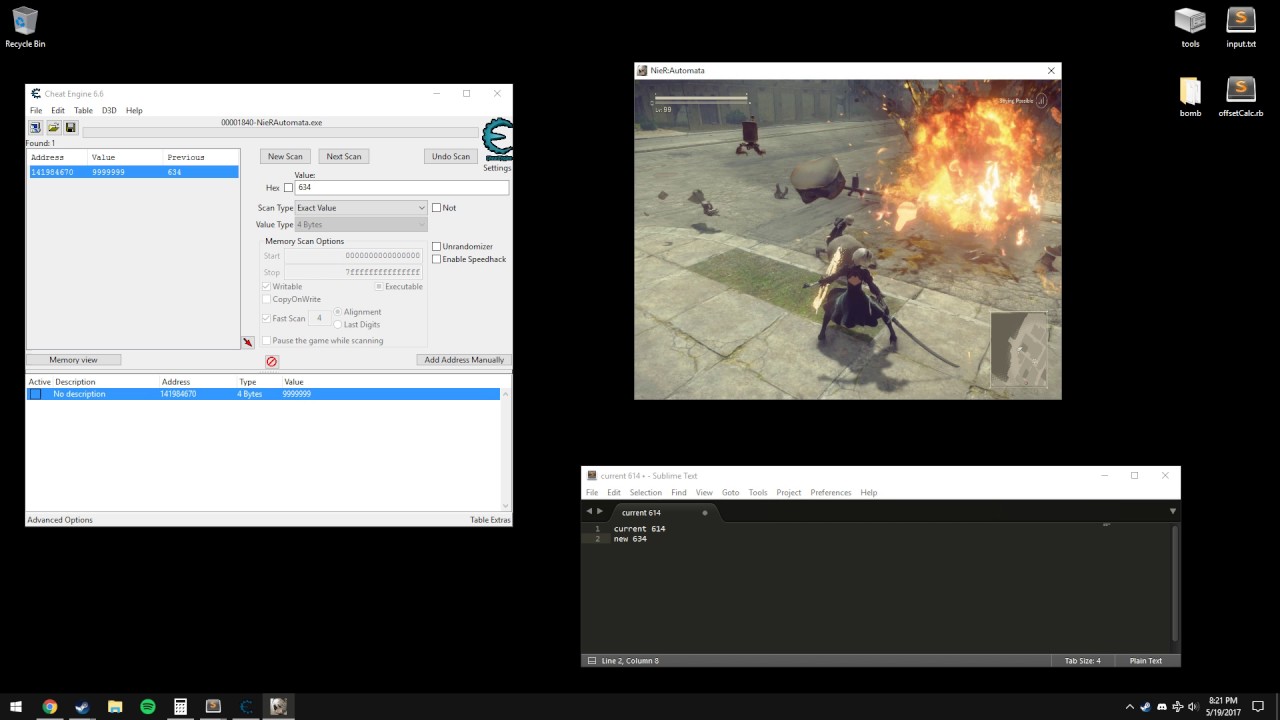Open Sublime Text Selection menu
1280x720 pixels.
pos(645,492)
